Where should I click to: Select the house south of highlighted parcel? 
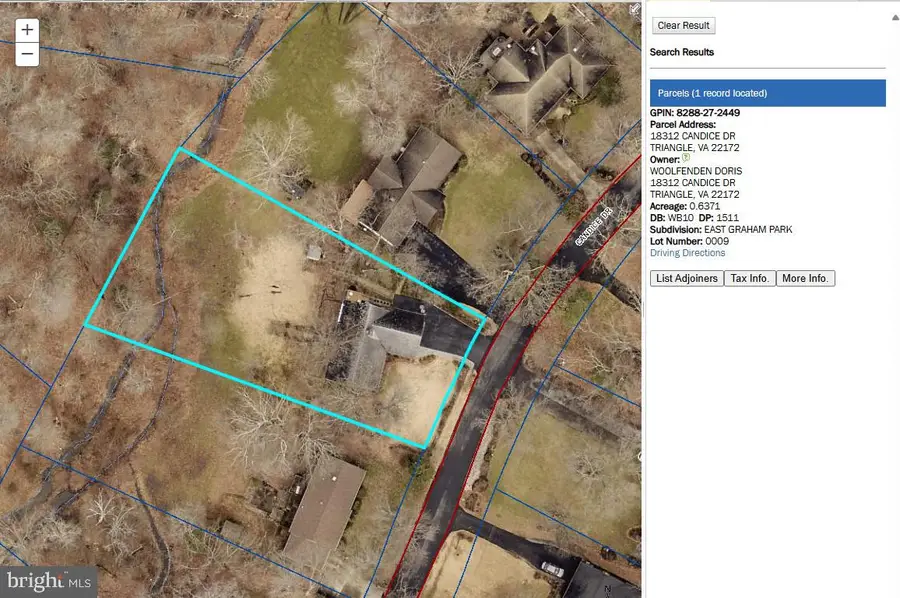pyautogui.click(x=323, y=508)
